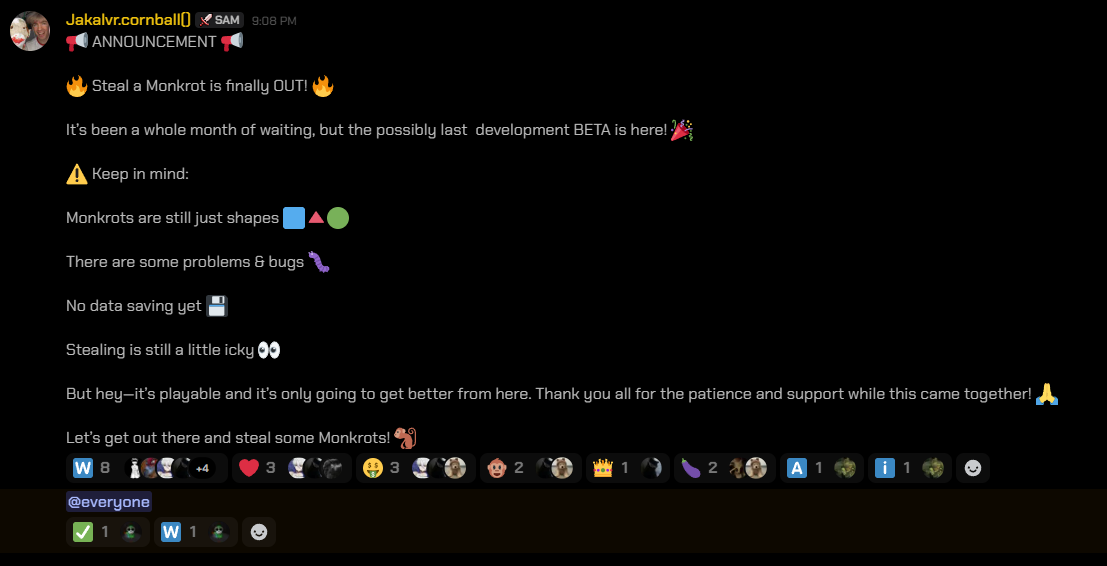The width and height of the screenshot is (1107, 566).
Task: Click the Jakalvr.cornball() username
Action: pos(128,20)
